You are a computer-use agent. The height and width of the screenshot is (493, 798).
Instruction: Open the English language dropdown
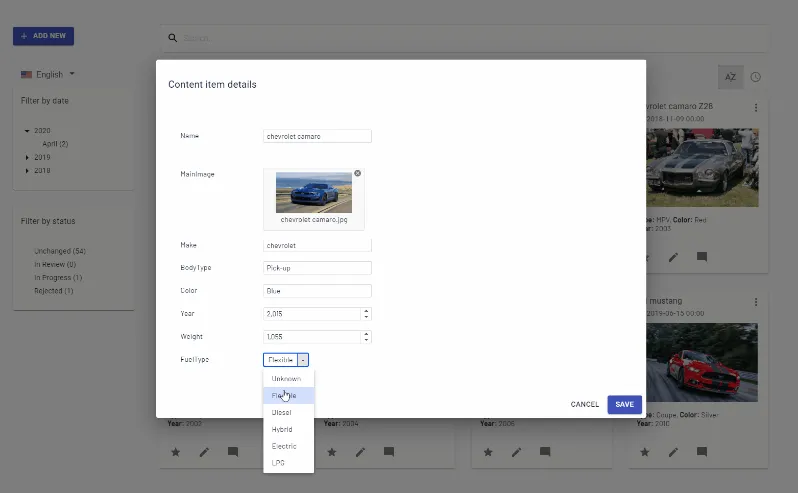point(48,74)
